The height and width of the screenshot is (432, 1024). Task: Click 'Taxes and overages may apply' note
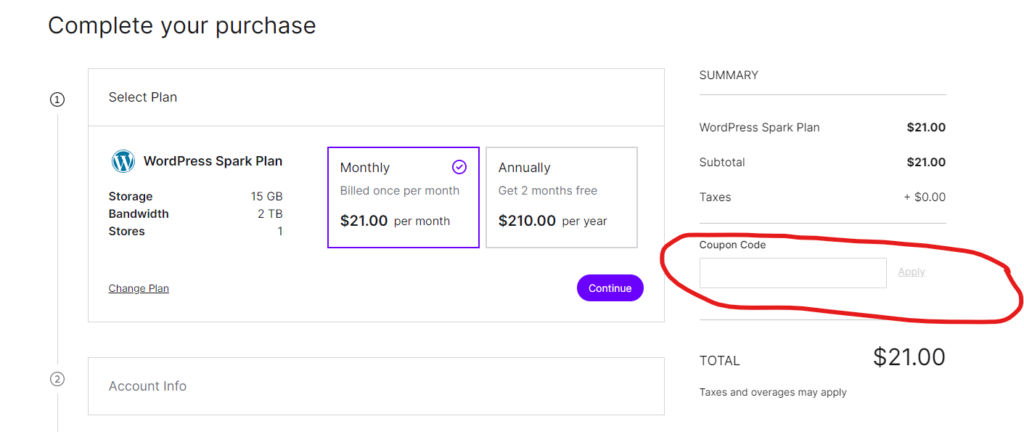tap(773, 392)
